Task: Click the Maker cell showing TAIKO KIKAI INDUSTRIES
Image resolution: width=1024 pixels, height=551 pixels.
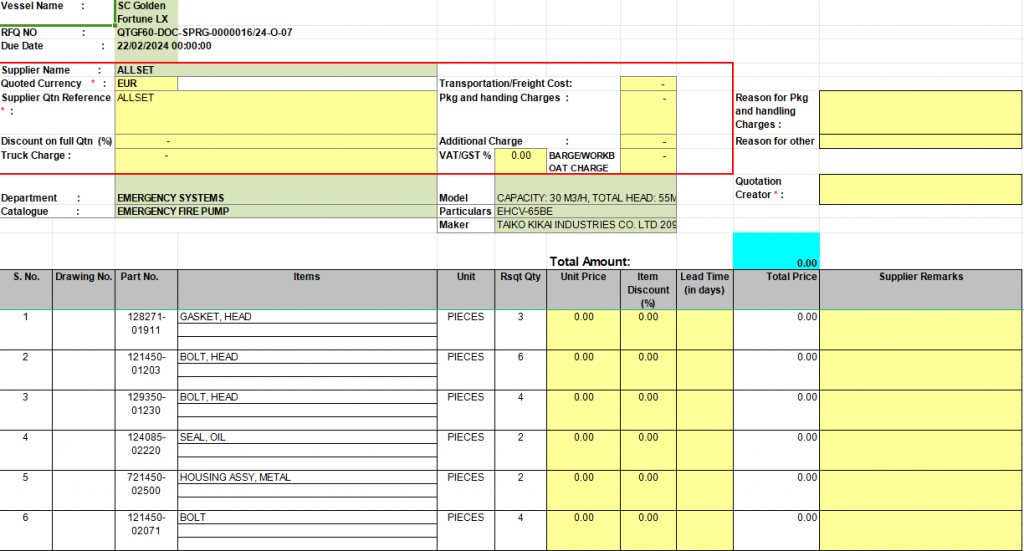Action: coord(586,225)
